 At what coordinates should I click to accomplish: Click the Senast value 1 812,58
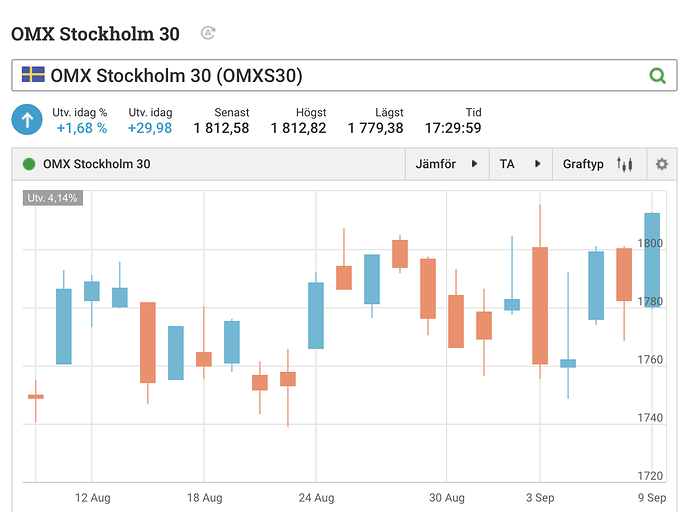[221, 128]
